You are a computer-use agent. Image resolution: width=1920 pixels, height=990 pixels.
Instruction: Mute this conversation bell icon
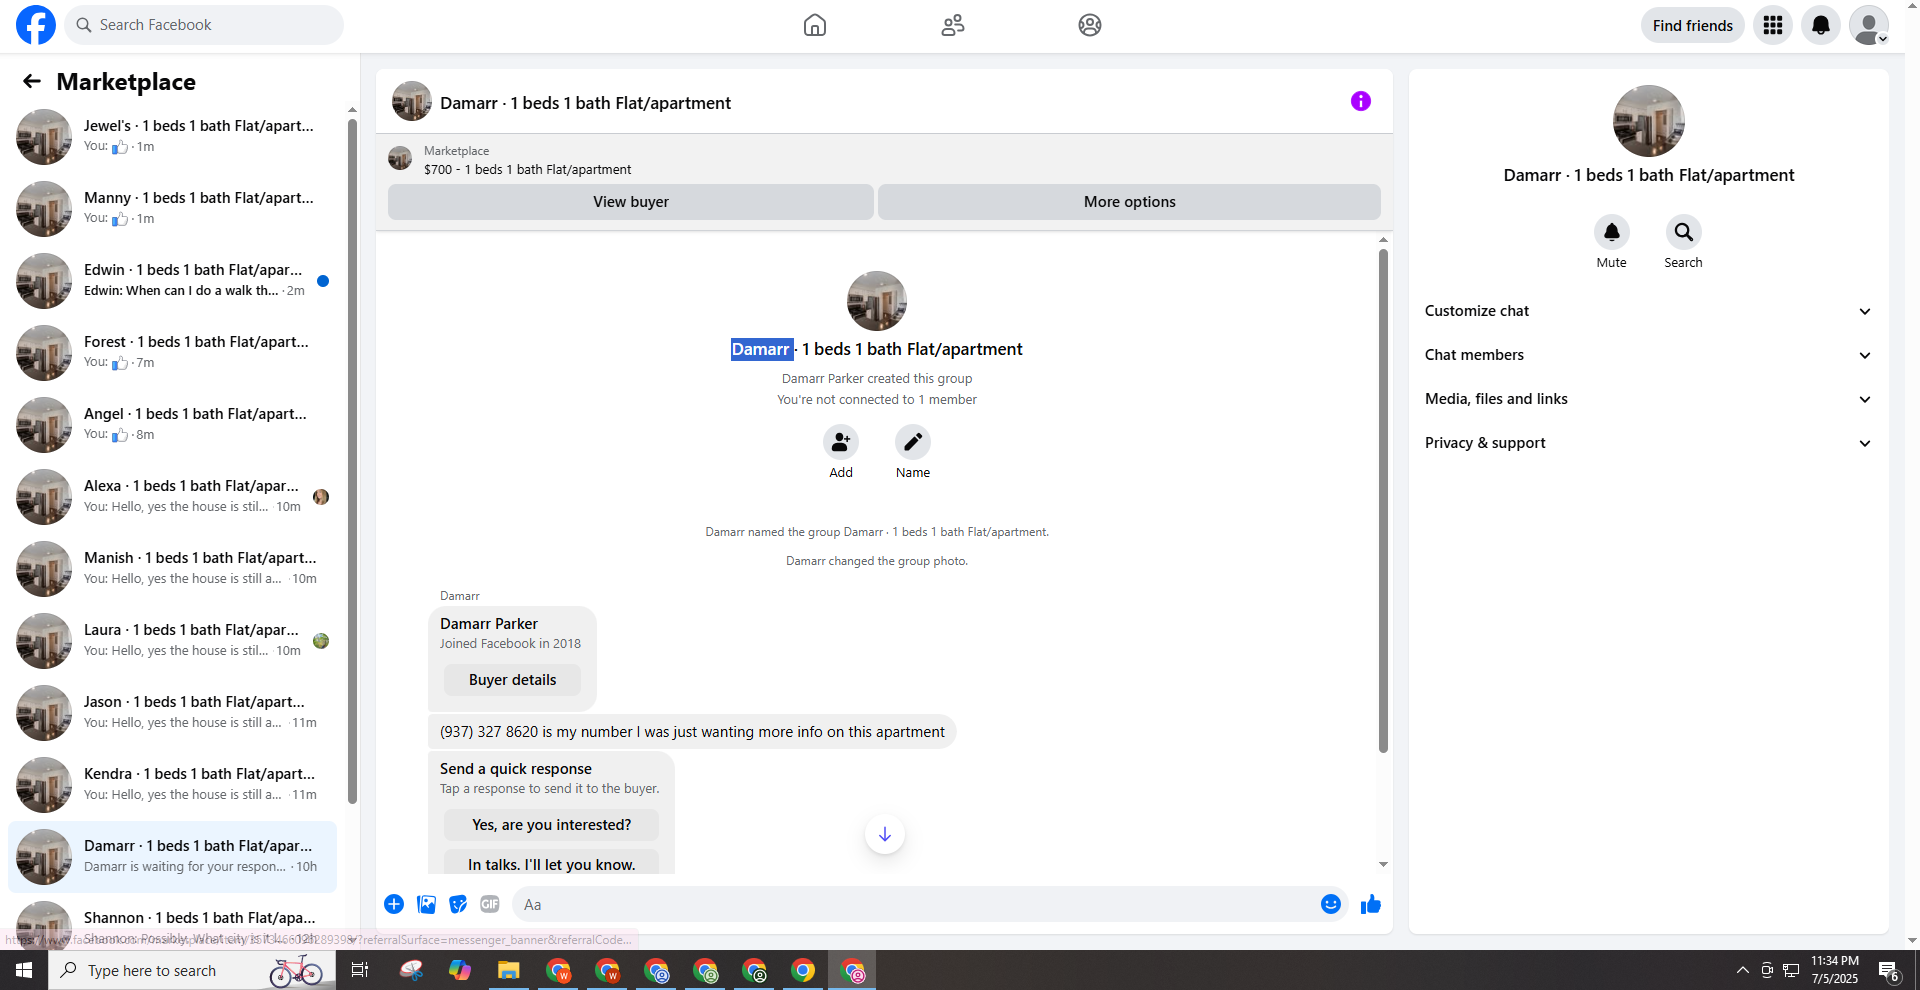(x=1612, y=232)
